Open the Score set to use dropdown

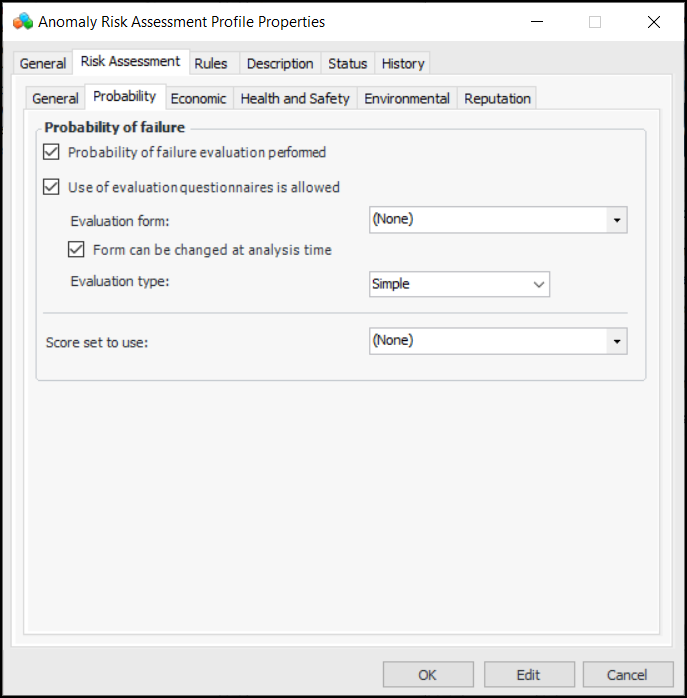tap(617, 341)
